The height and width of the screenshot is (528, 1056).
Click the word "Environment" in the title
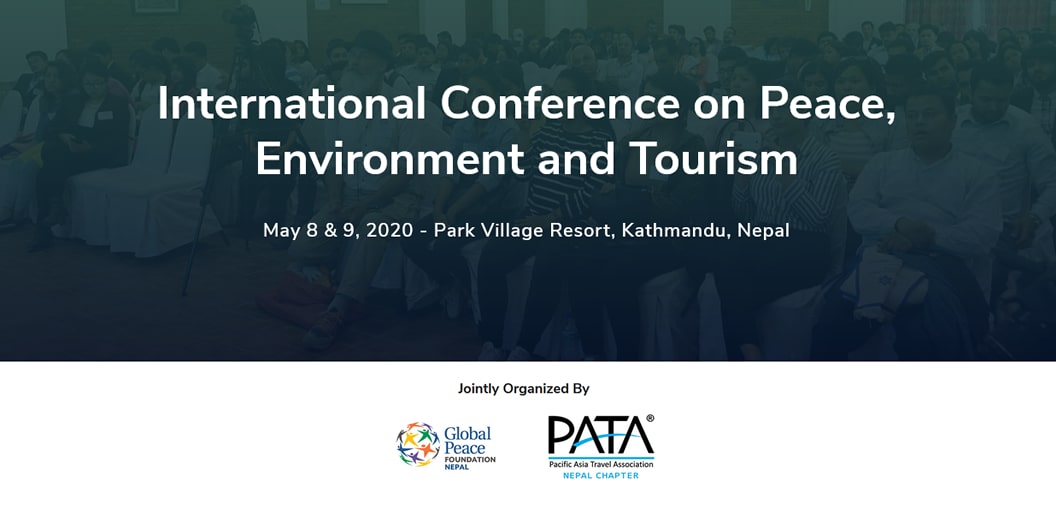(391, 160)
